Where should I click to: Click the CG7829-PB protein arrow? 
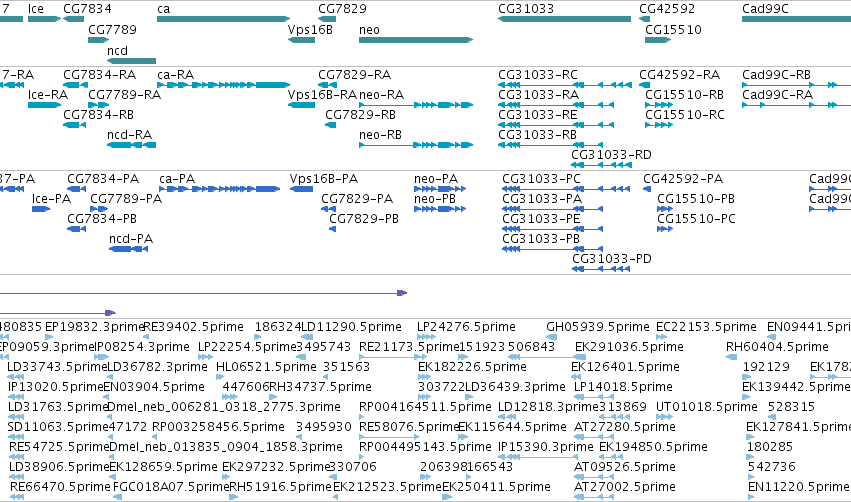click(x=333, y=229)
